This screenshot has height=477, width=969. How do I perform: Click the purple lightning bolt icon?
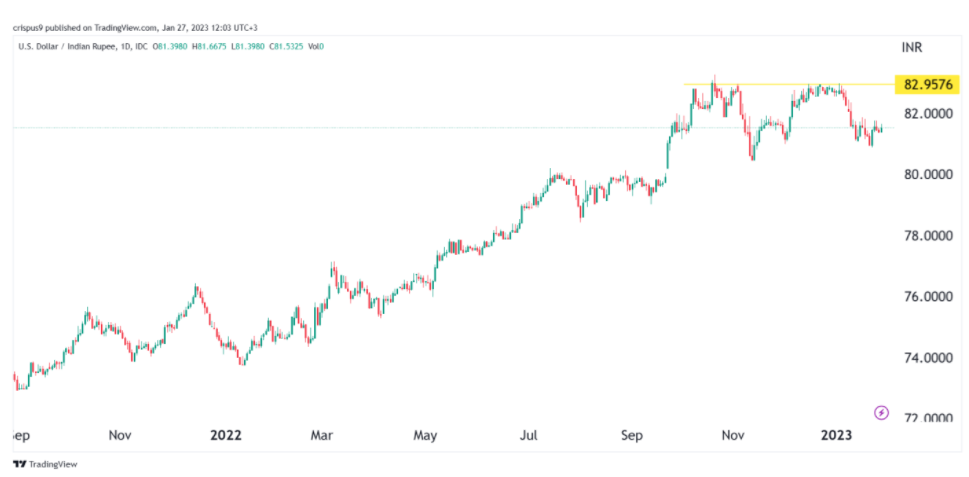(x=881, y=412)
